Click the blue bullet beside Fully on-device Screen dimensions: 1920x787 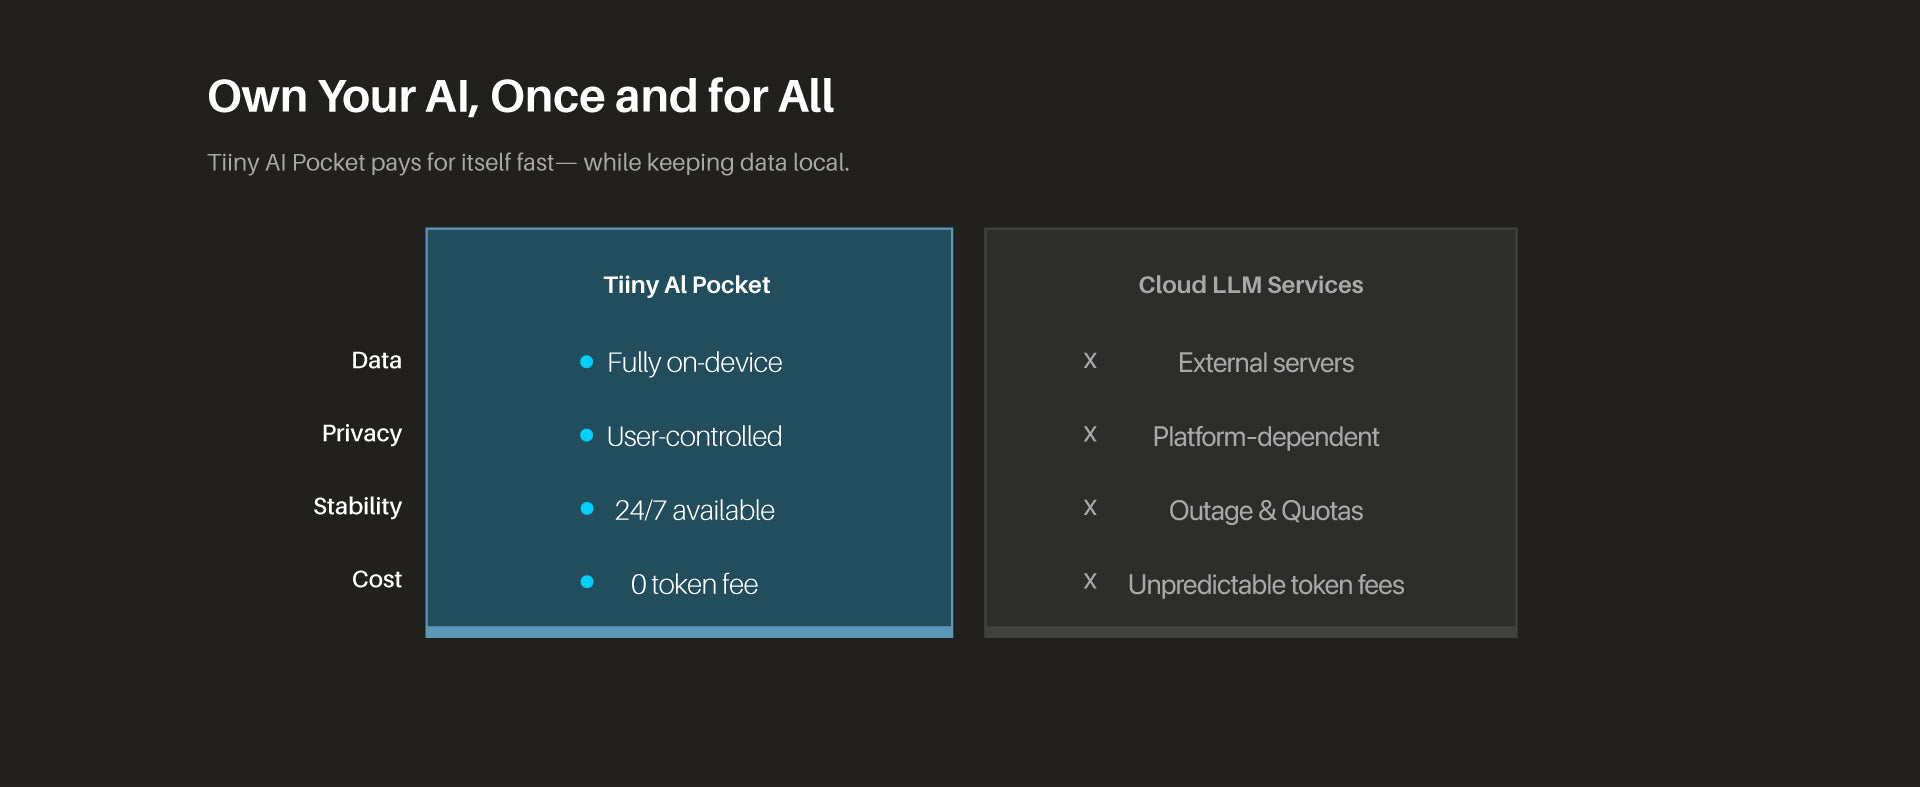click(x=587, y=362)
